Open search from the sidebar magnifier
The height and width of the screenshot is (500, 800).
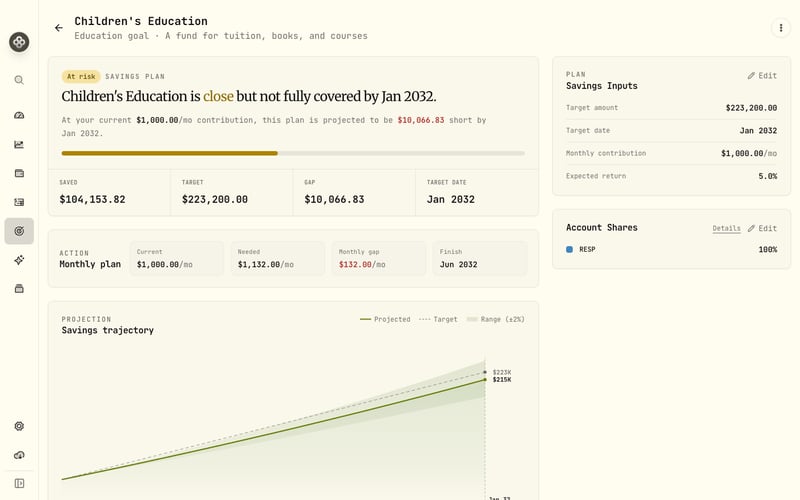point(19,80)
